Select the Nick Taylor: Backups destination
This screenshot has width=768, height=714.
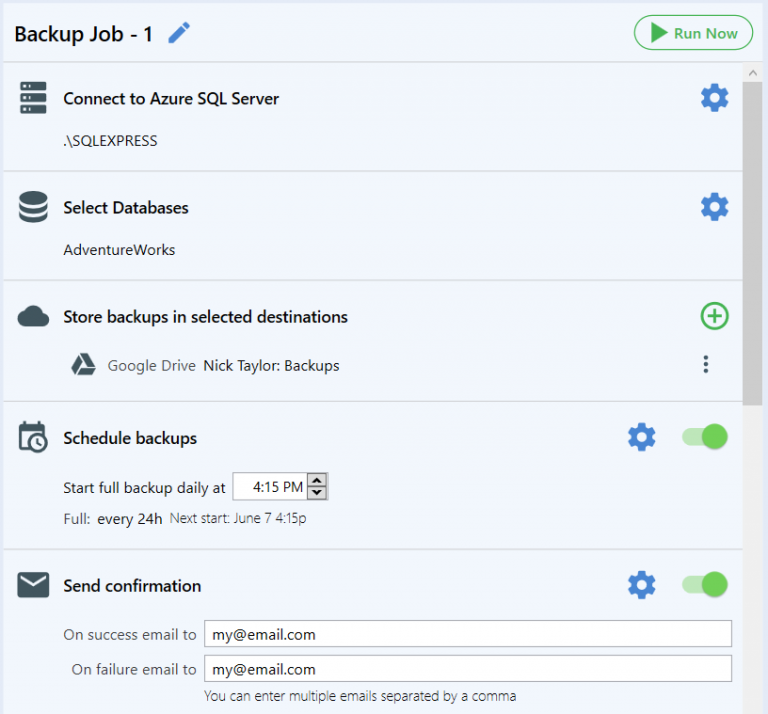[271, 366]
